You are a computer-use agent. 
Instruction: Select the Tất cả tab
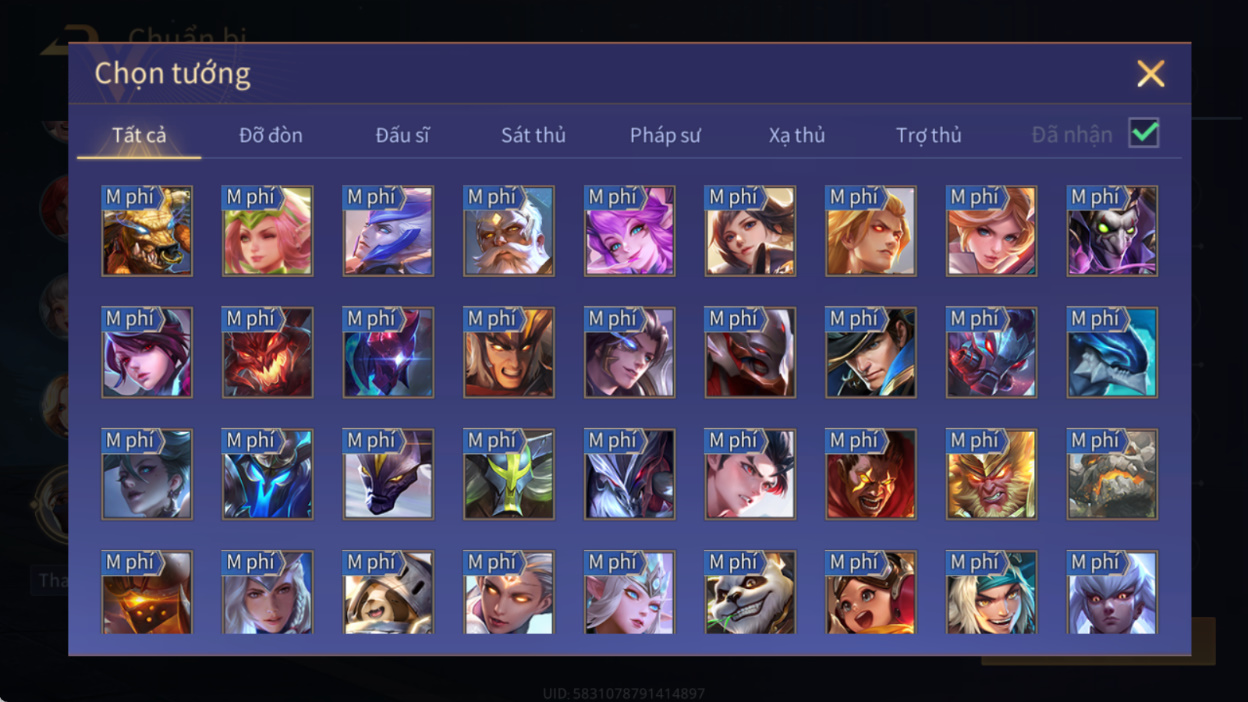pos(139,135)
